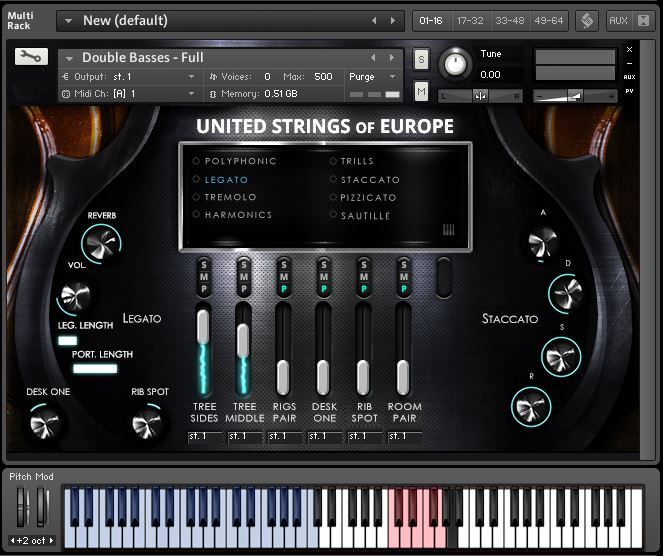Click the staccato D decay knob
Screen dimensions: 663x556
coord(566,293)
